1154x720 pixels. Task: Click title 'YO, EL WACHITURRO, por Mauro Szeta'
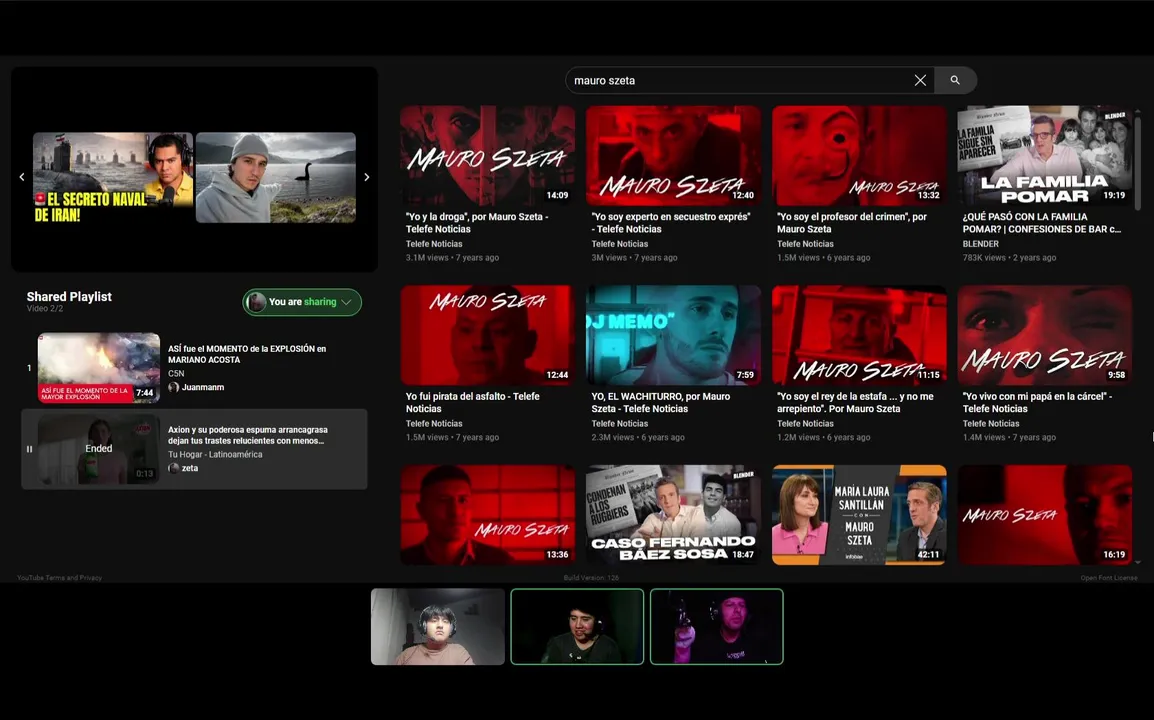point(661,403)
